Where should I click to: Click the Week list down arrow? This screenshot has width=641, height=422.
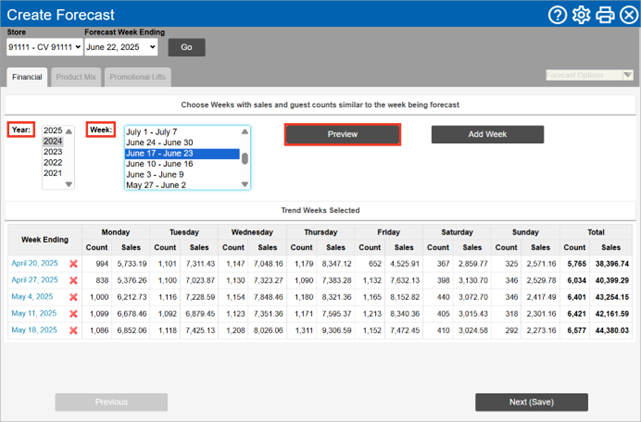[x=245, y=184]
